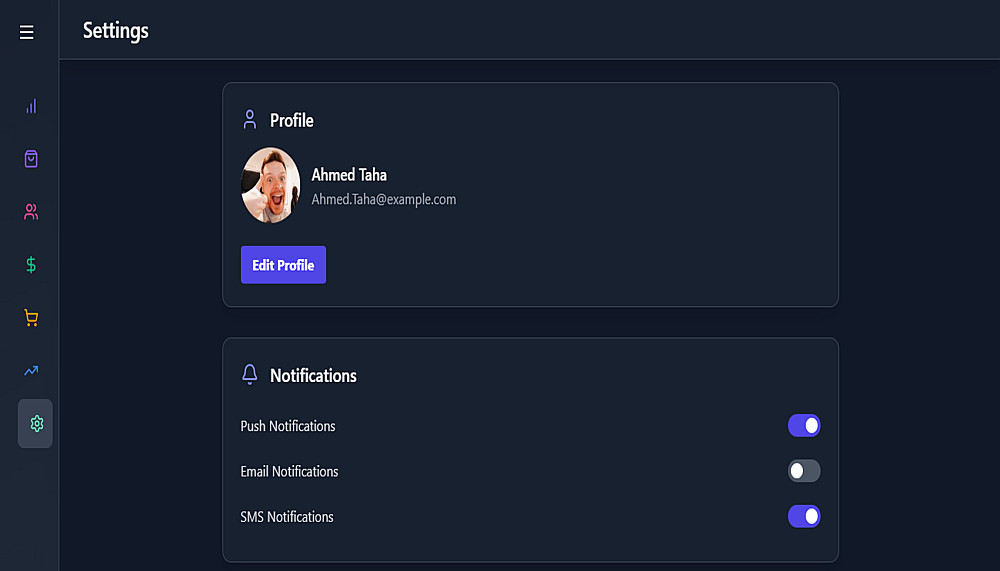Turn off SMS Notifications toggle
Viewport: 1000px width, 571px height.
(x=804, y=517)
